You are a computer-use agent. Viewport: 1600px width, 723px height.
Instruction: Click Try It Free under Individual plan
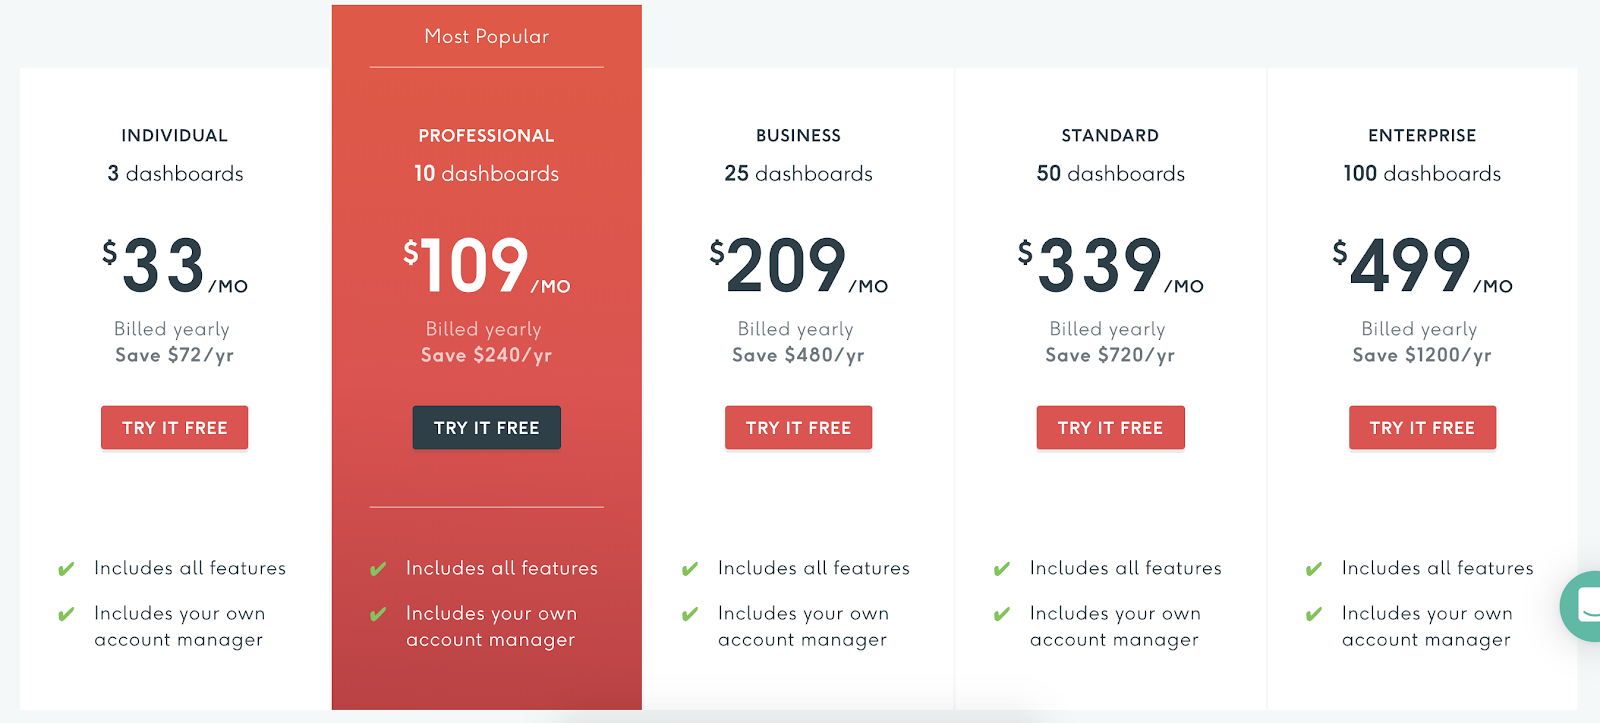174,428
